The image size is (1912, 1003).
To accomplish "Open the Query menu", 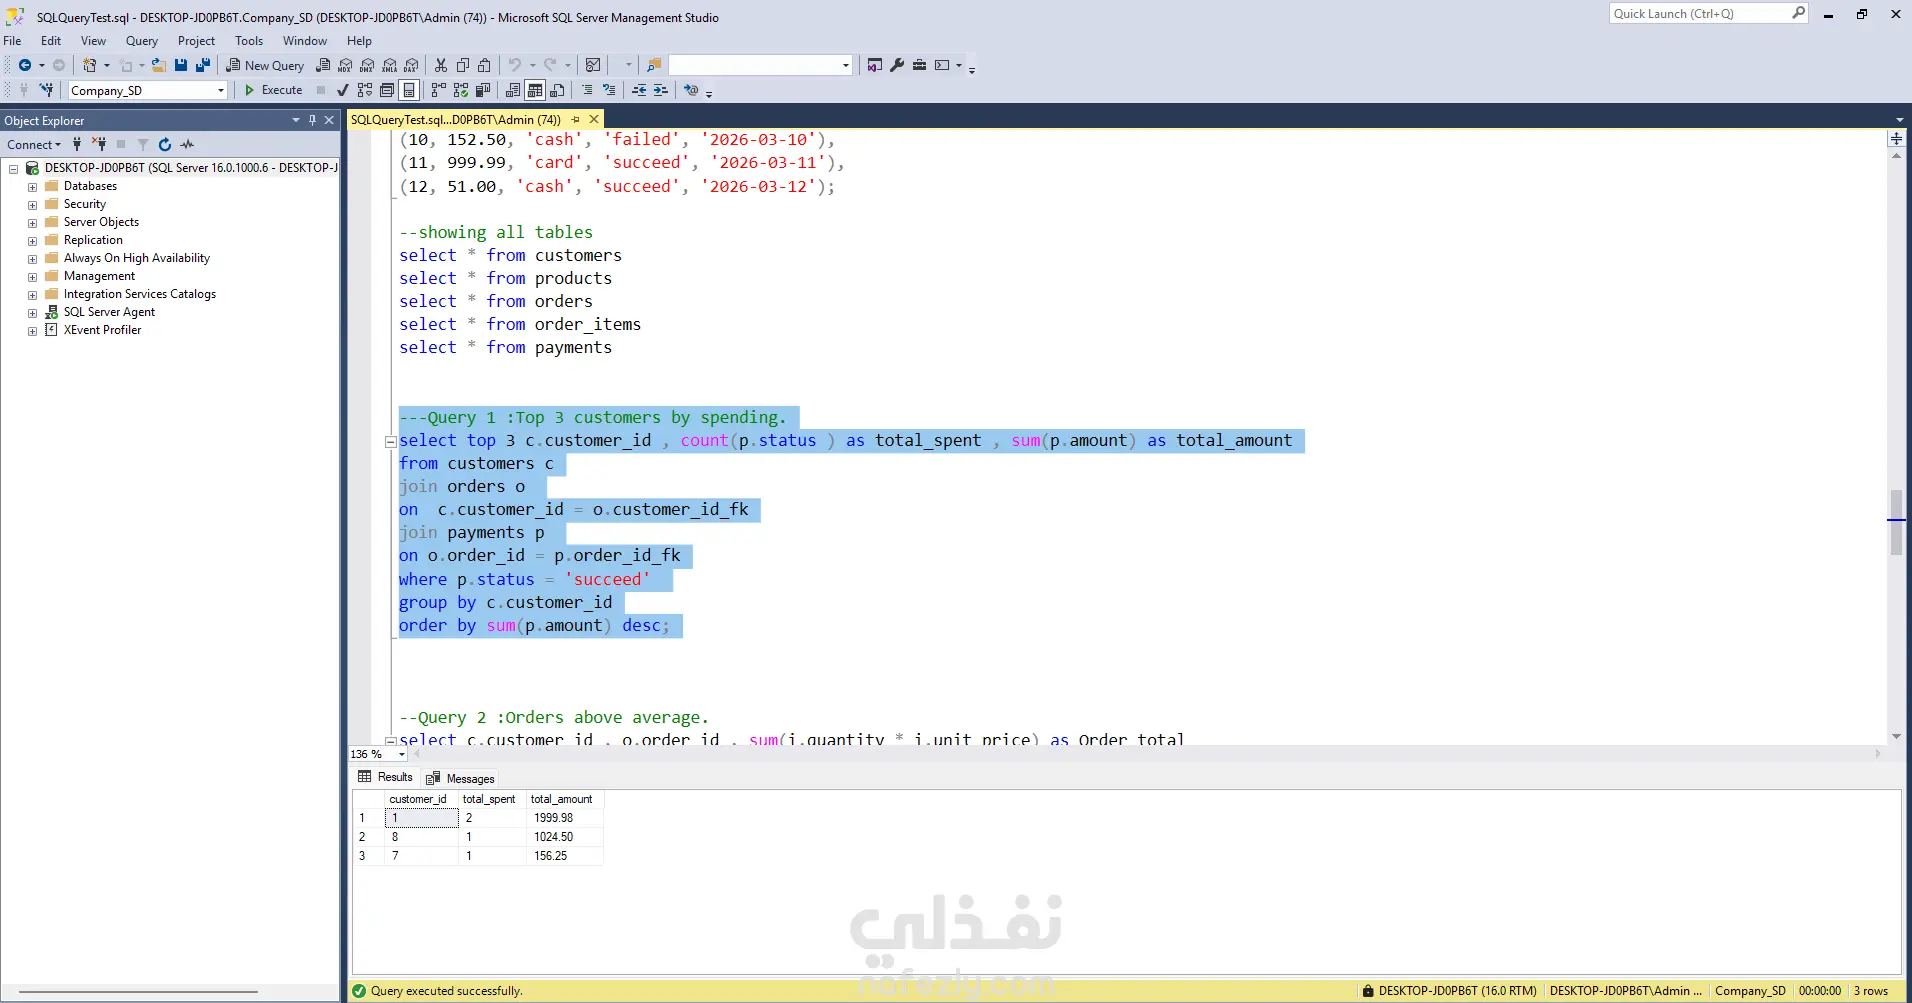I will pyautogui.click(x=141, y=41).
